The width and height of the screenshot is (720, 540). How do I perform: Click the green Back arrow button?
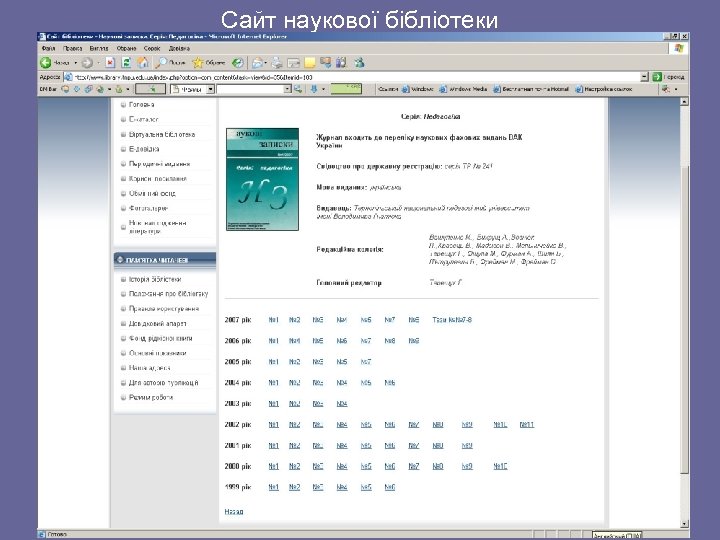tap(45, 62)
